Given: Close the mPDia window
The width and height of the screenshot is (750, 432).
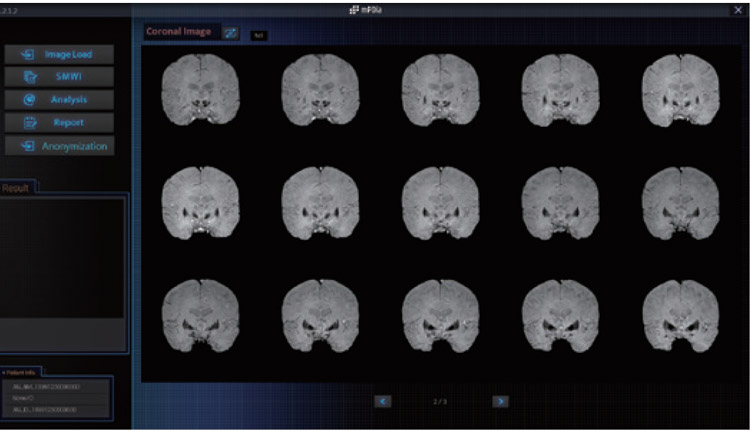Looking at the screenshot, I should [738, 9].
